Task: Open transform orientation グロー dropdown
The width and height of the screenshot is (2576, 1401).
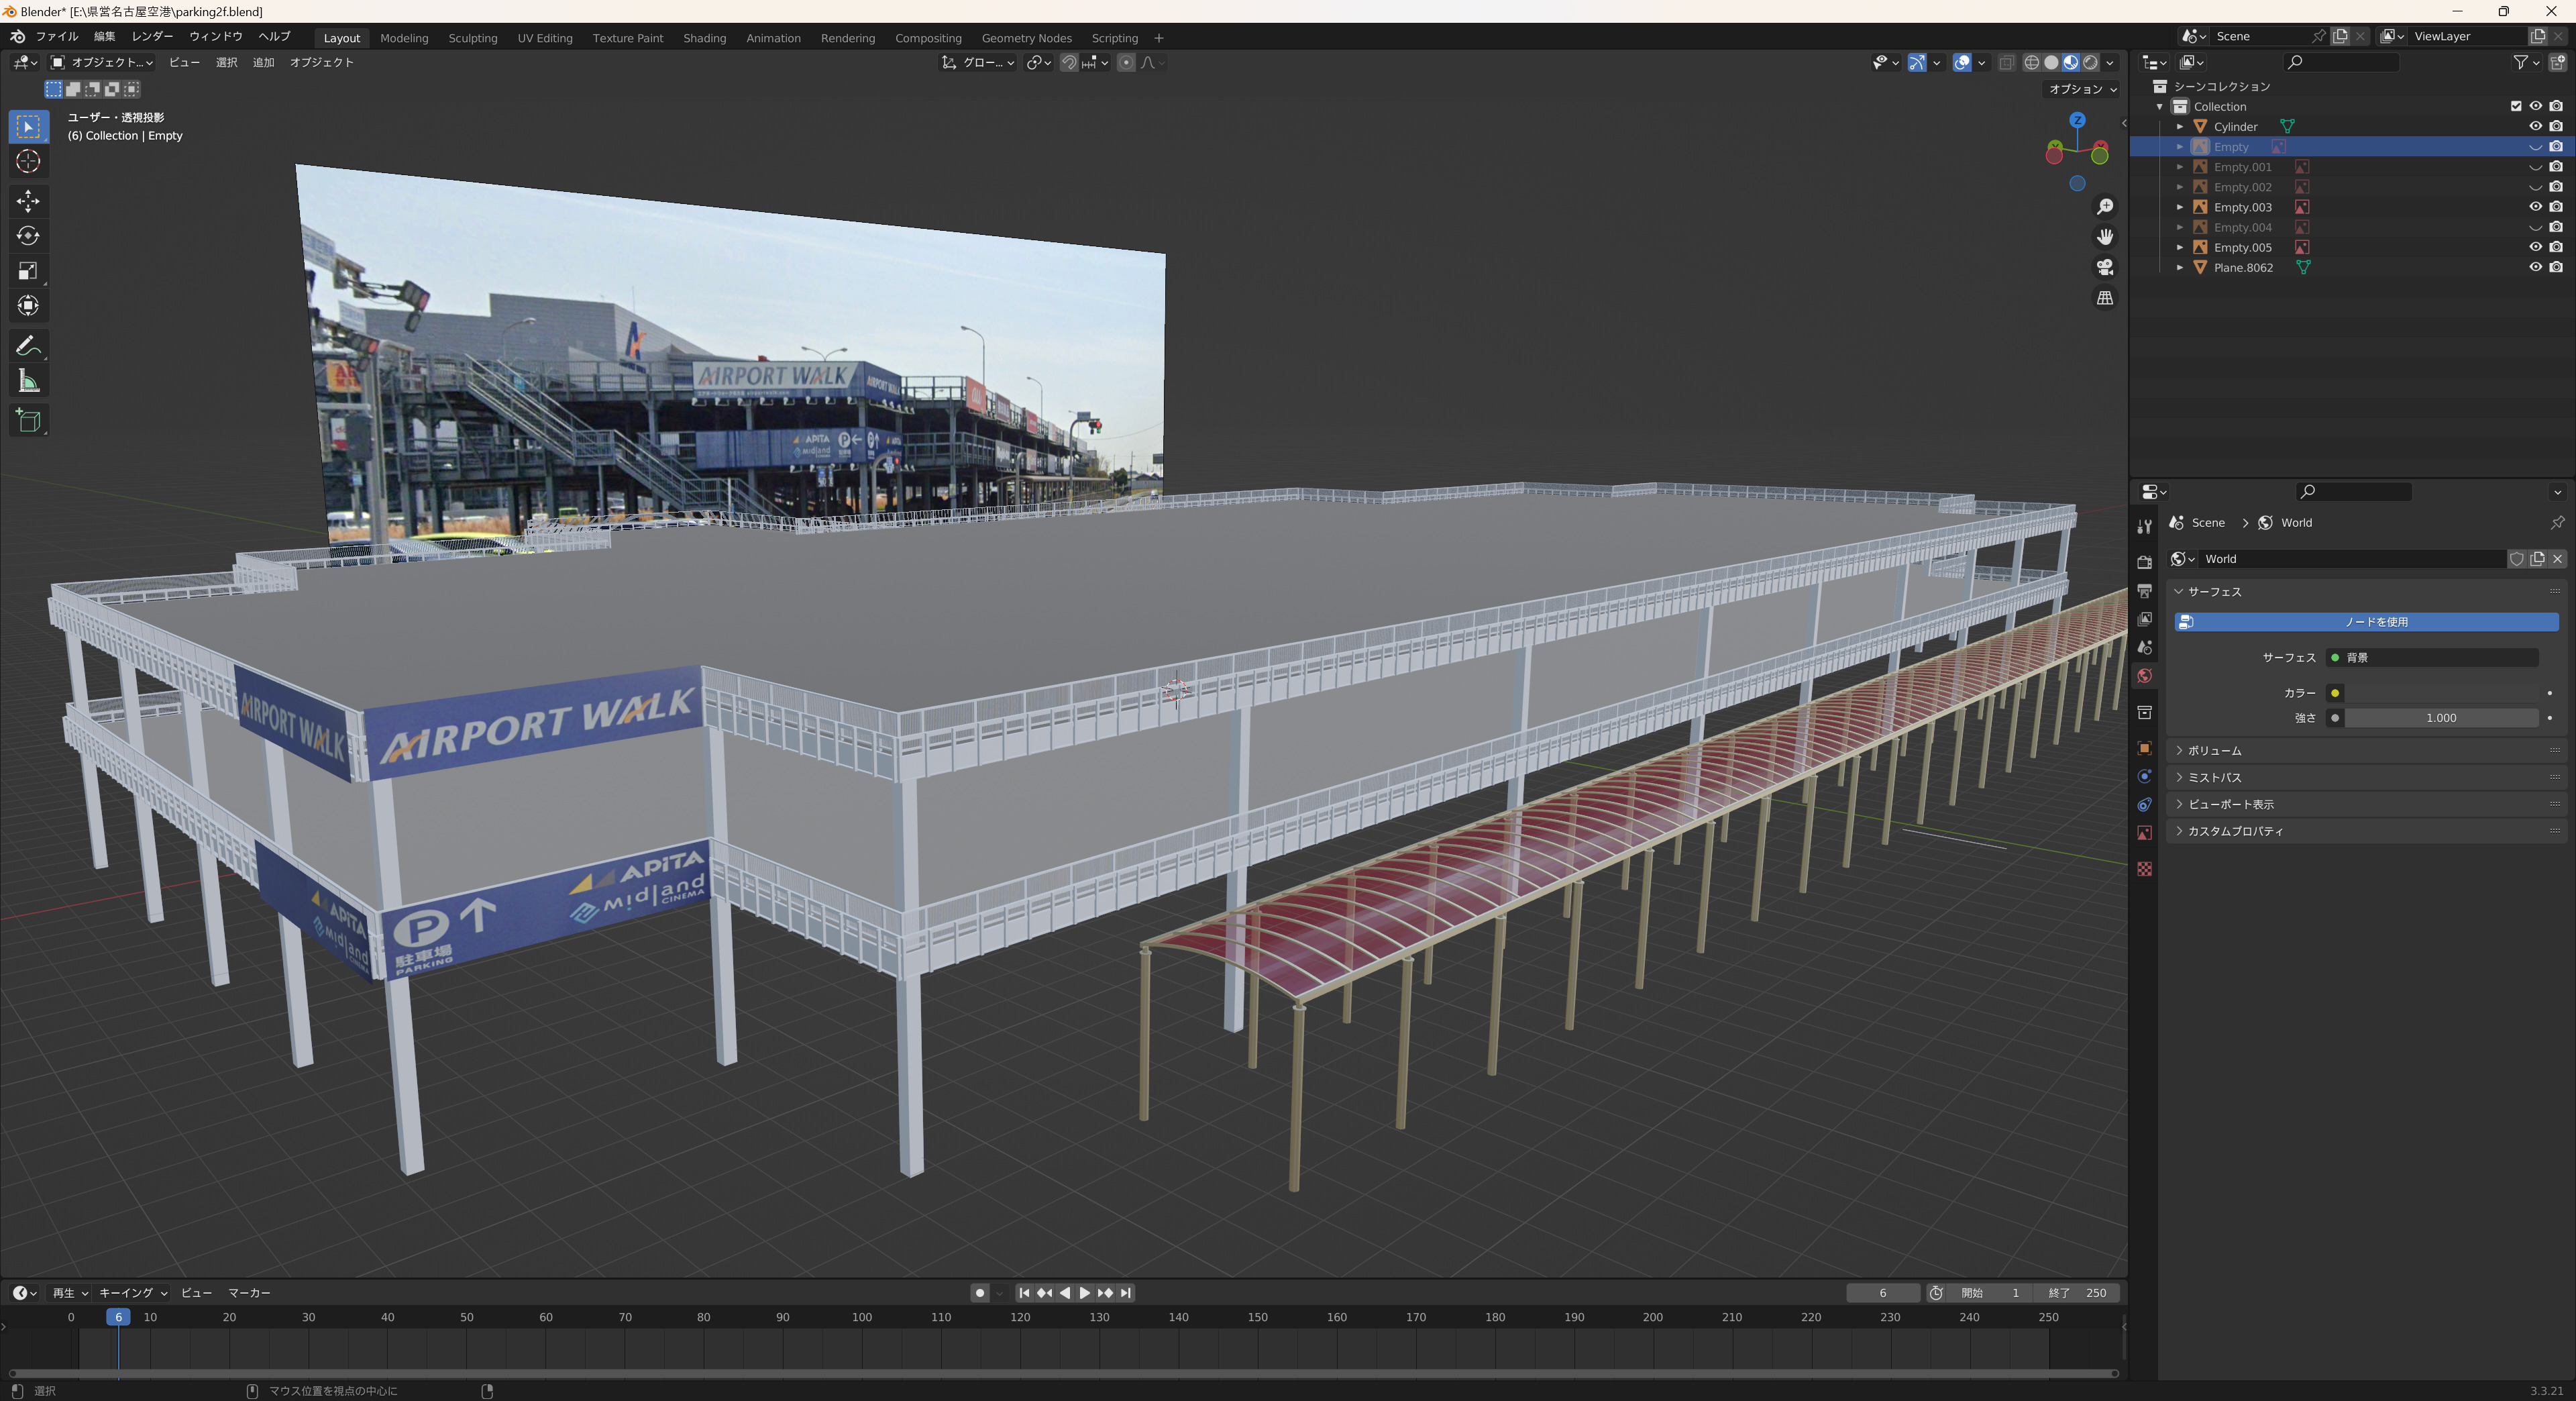Action: pos(978,62)
